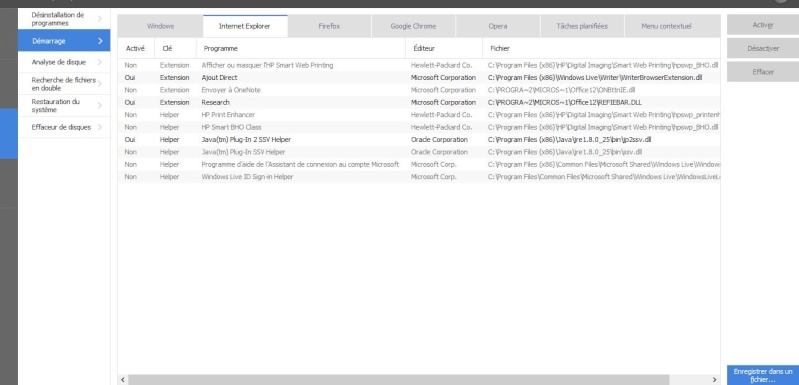Open Analyse de disque section

64,62
